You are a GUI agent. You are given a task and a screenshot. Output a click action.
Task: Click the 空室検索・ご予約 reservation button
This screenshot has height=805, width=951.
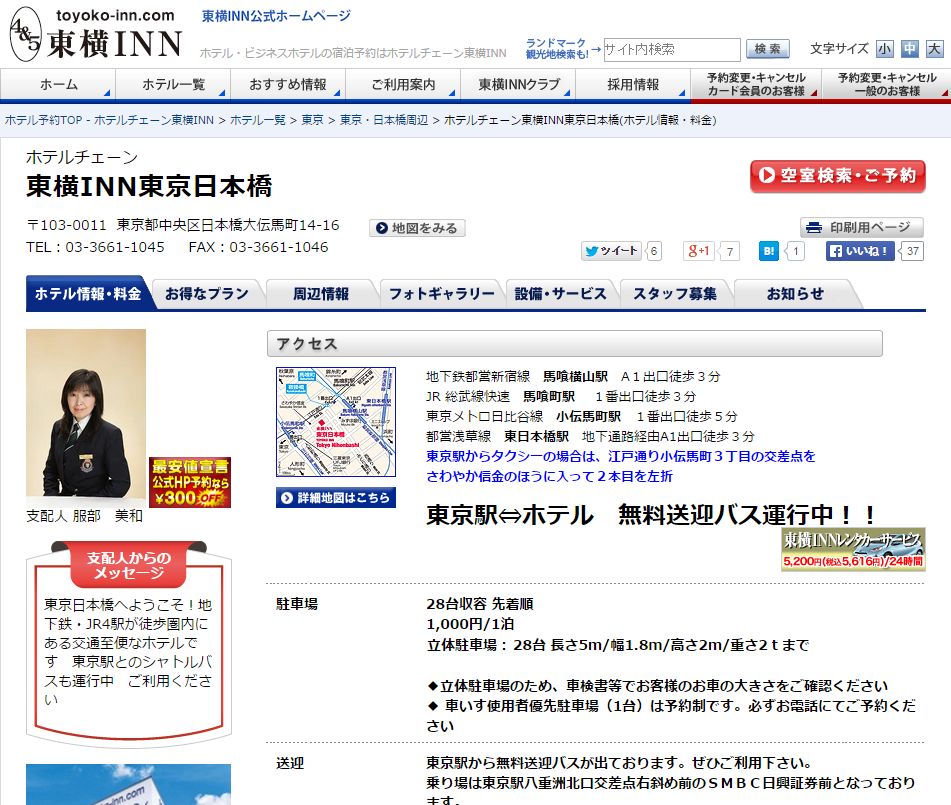(x=838, y=176)
